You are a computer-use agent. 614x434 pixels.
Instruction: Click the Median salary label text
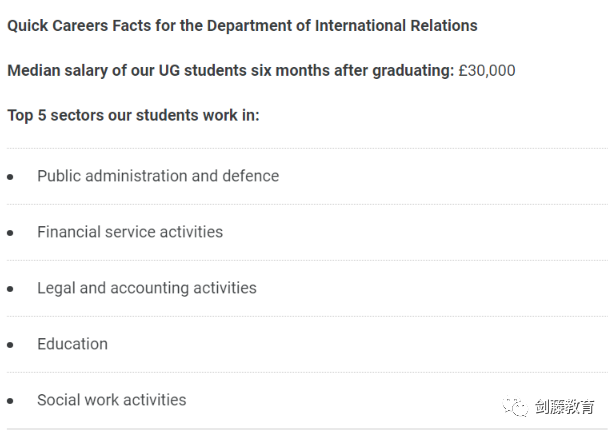pos(231,71)
